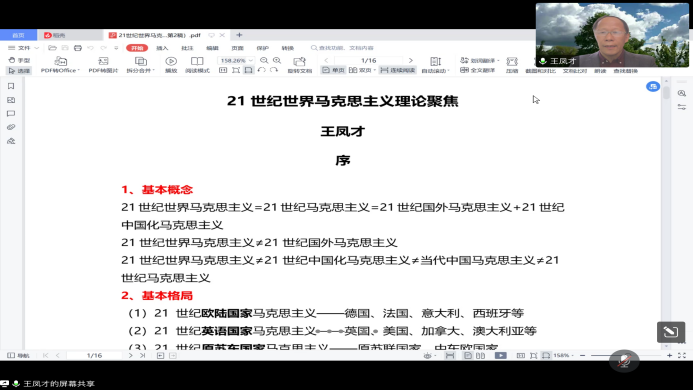
Task: Click the 全文翻译 button
Action: pos(478,70)
